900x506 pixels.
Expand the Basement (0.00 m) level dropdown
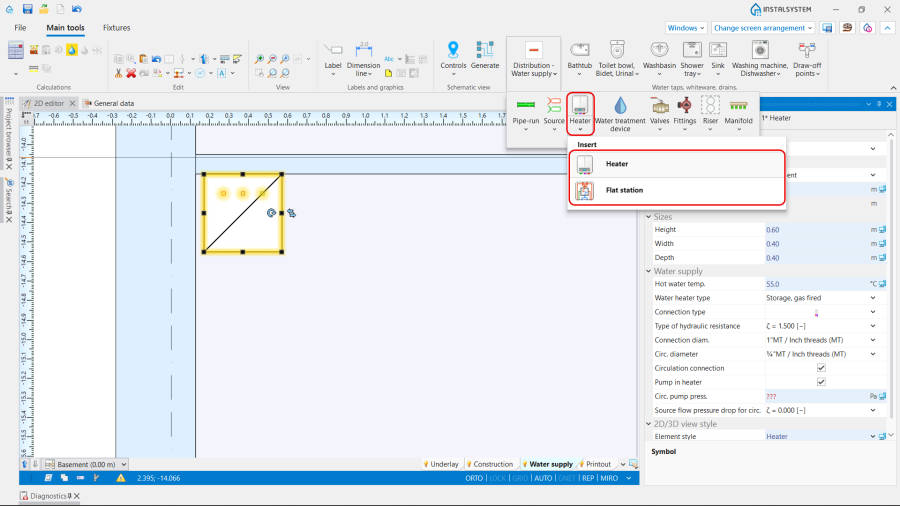(123, 464)
